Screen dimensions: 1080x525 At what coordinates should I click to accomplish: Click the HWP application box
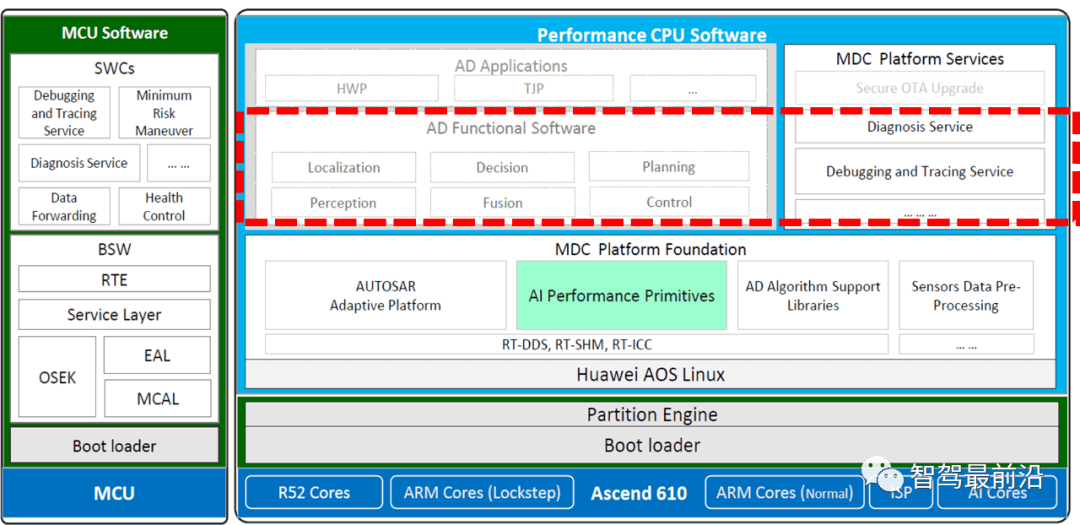tap(351, 88)
